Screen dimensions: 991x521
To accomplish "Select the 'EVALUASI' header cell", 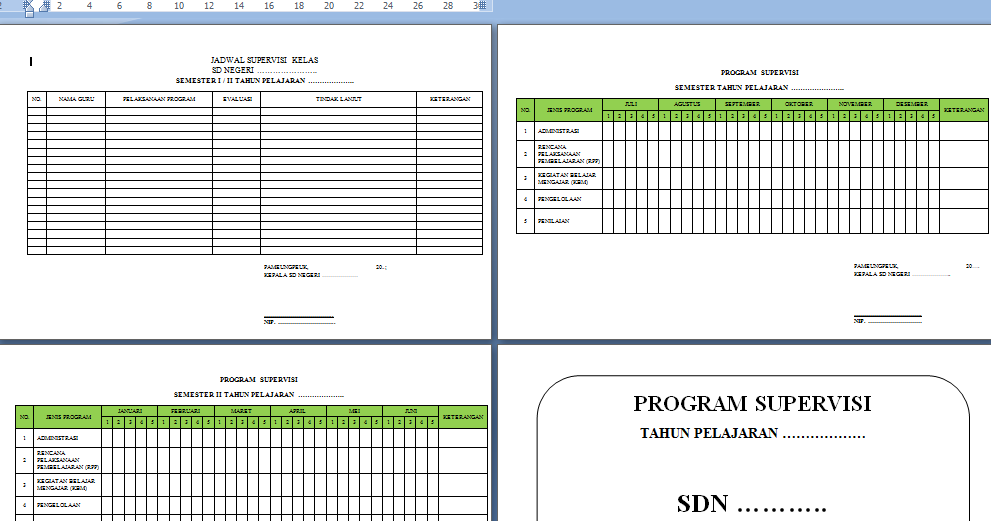I will click(x=236, y=99).
